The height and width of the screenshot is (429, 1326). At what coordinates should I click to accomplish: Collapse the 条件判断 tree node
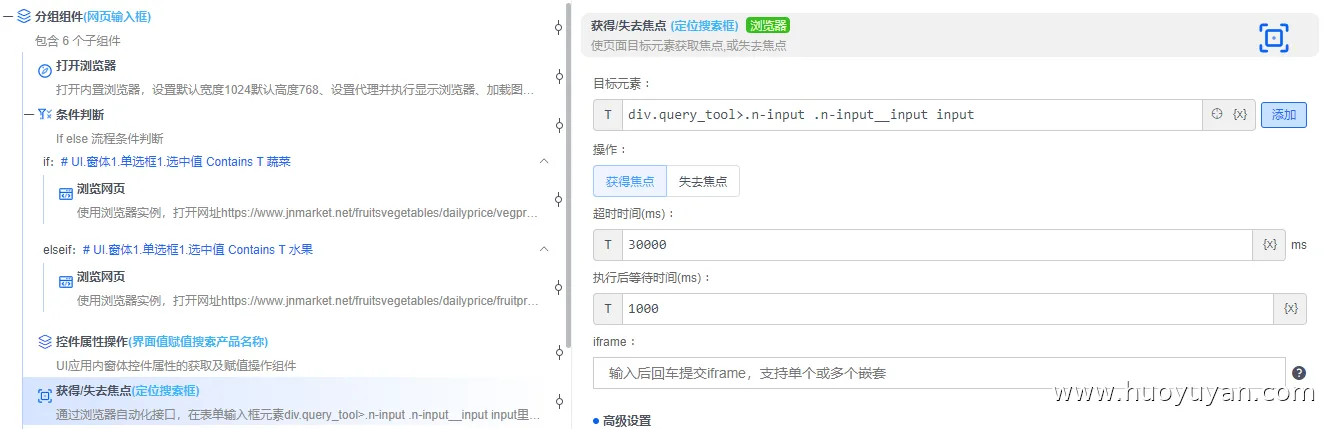pos(28,115)
